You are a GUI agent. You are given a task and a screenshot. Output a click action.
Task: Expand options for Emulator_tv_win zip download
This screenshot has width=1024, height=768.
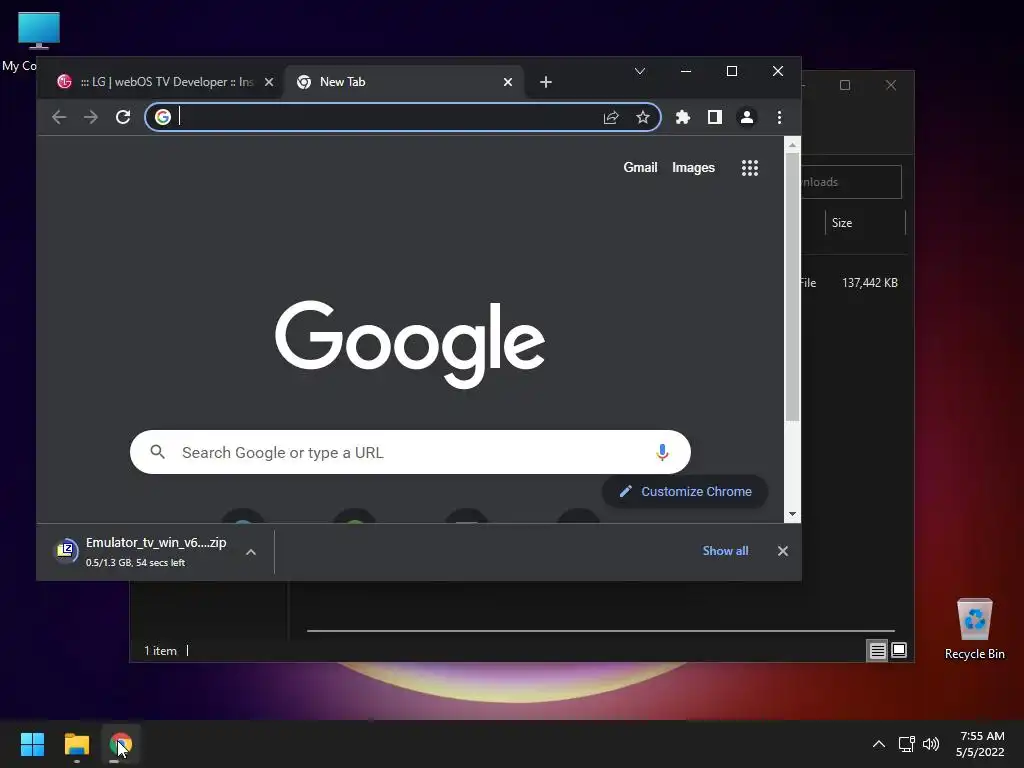click(x=251, y=552)
